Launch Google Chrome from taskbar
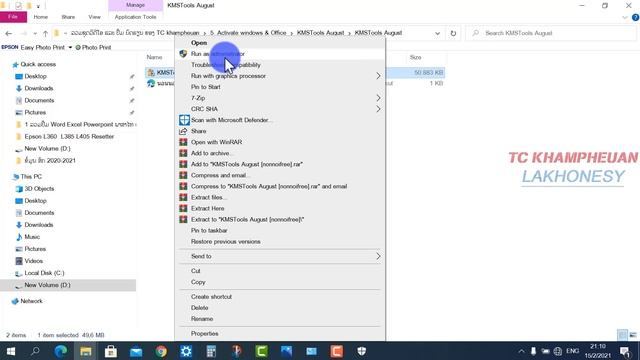This screenshot has width=640, height=360. [x=161, y=351]
